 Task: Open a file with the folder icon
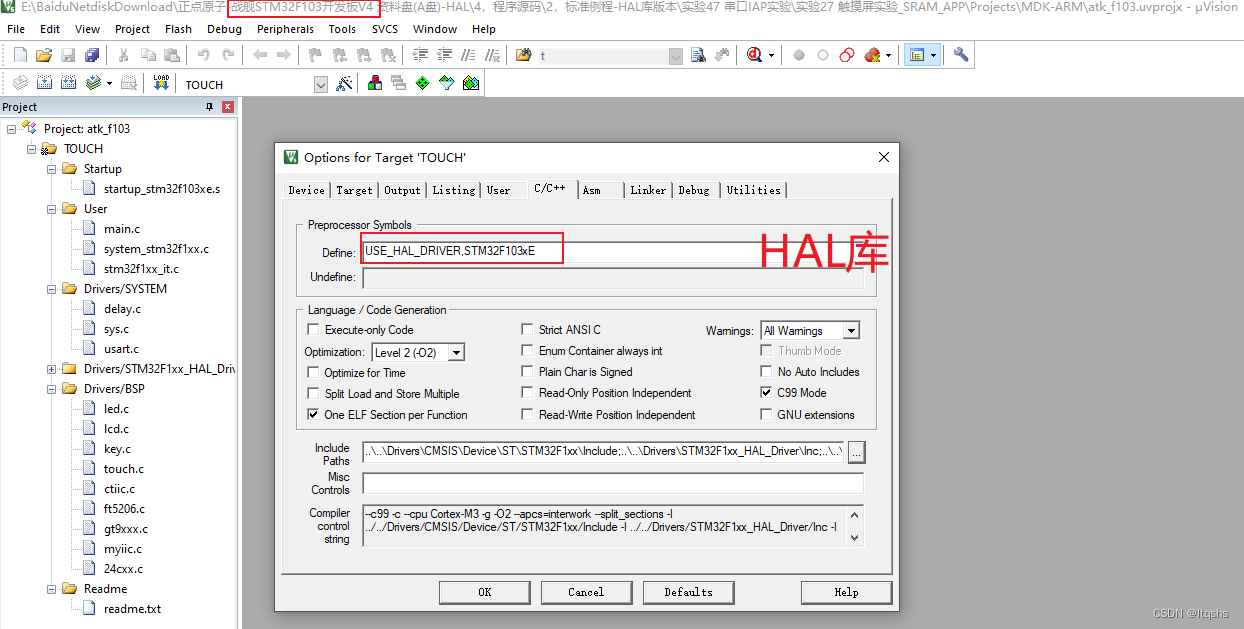44,55
